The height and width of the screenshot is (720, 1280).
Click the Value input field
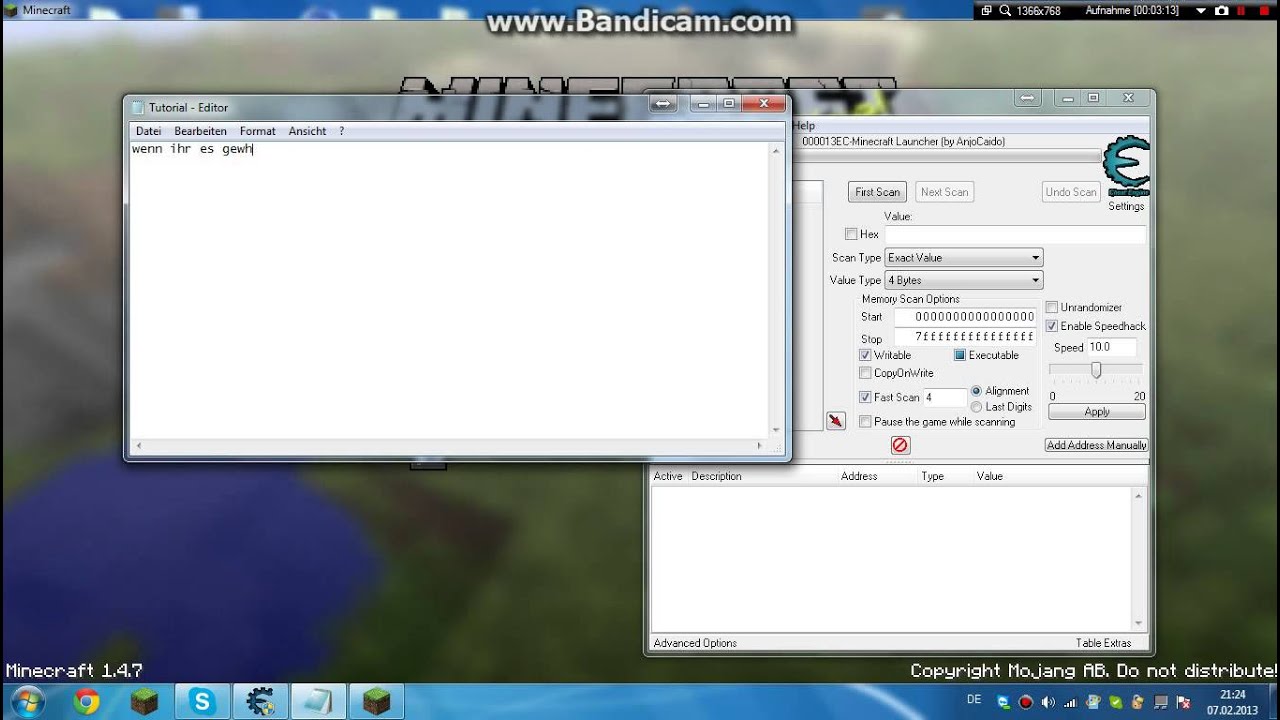coord(1014,234)
